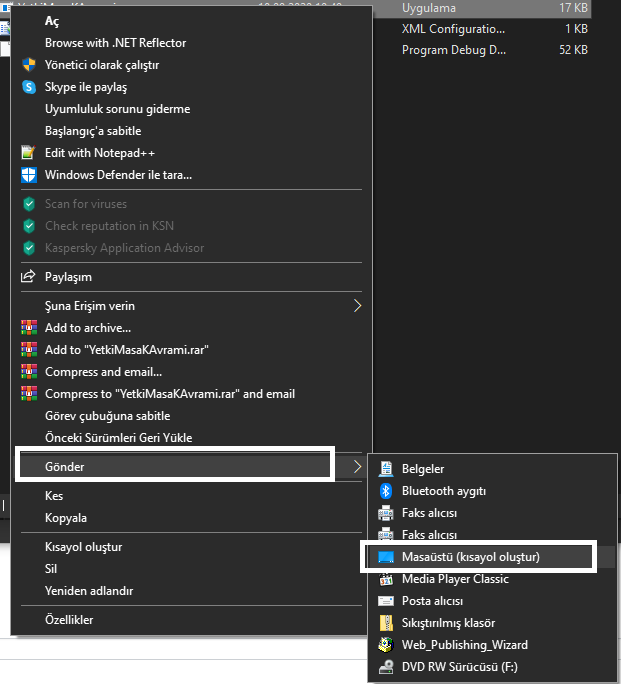Choose Kısayol oluştur in main context menu
This screenshot has width=621, height=684.
83,547
